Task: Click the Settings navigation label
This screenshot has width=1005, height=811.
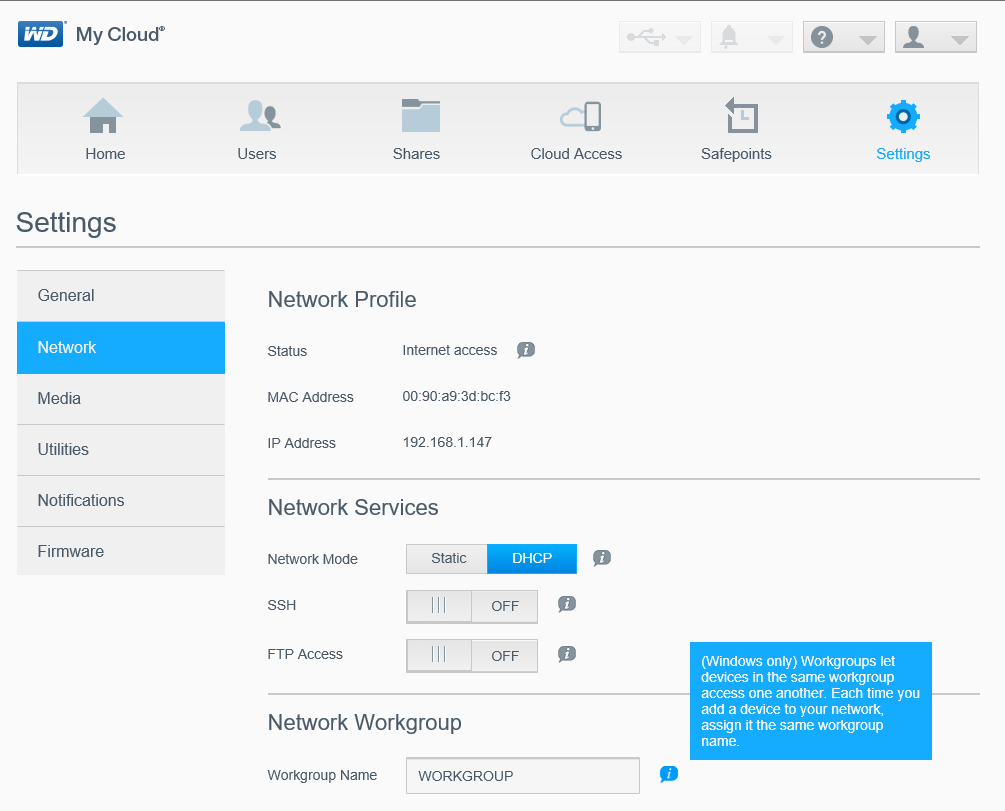Action: (903, 154)
